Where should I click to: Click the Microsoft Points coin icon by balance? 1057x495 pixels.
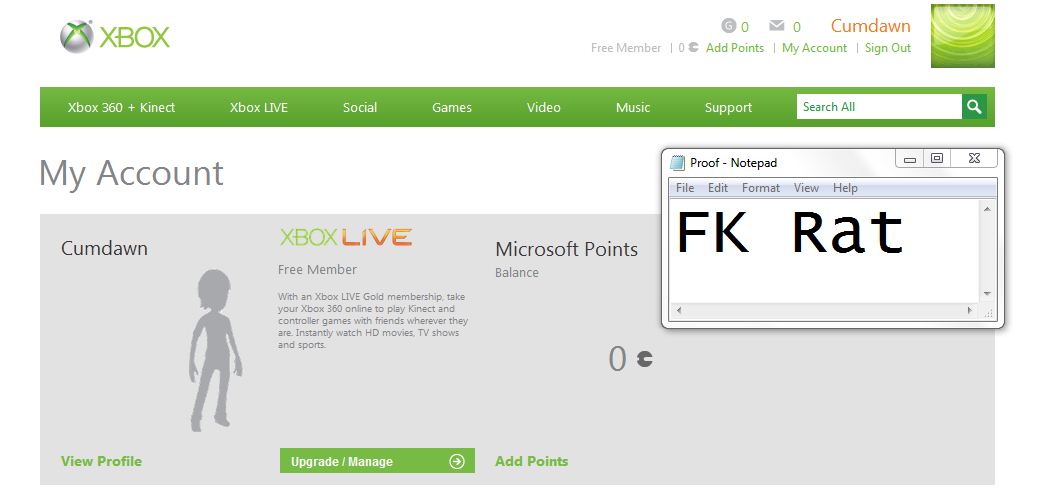click(x=645, y=359)
